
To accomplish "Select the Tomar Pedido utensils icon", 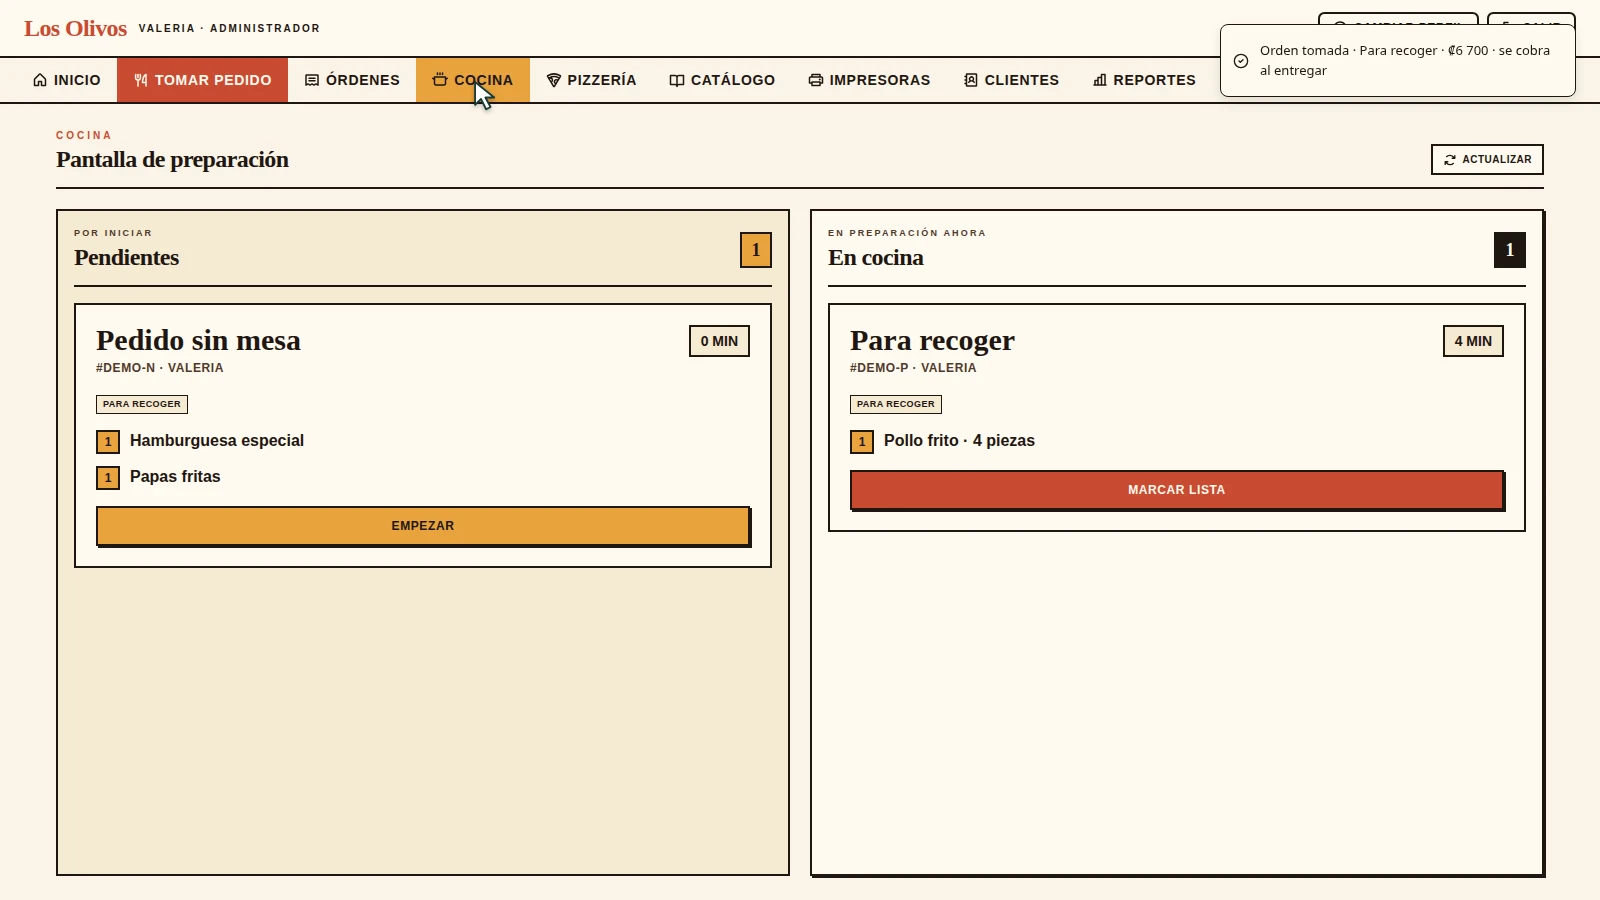I will pyautogui.click(x=141, y=80).
